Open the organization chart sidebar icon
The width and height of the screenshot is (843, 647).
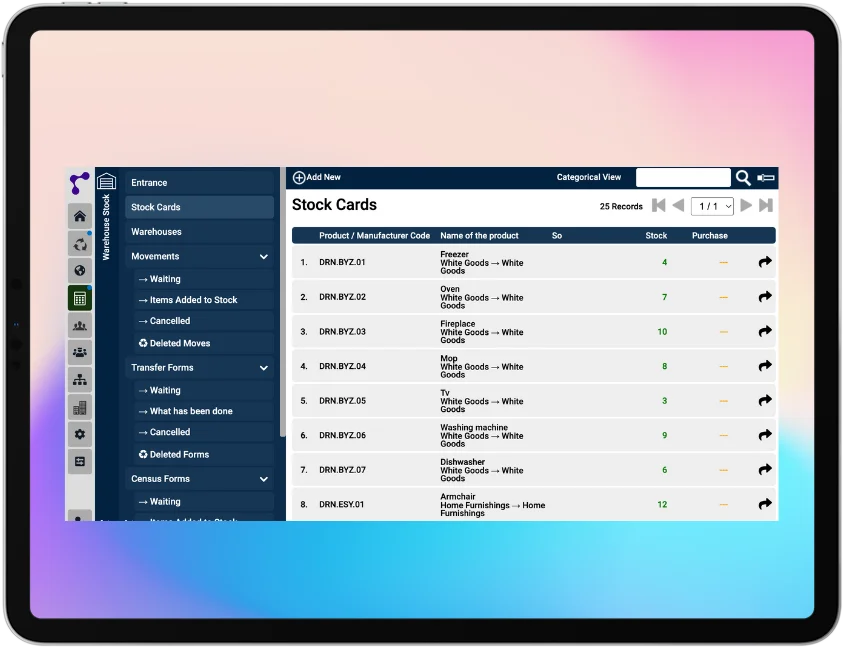tap(80, 380)
